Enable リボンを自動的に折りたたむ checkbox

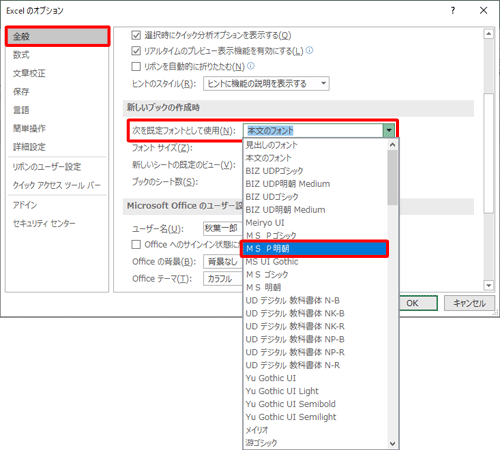[x=136, y=66]
